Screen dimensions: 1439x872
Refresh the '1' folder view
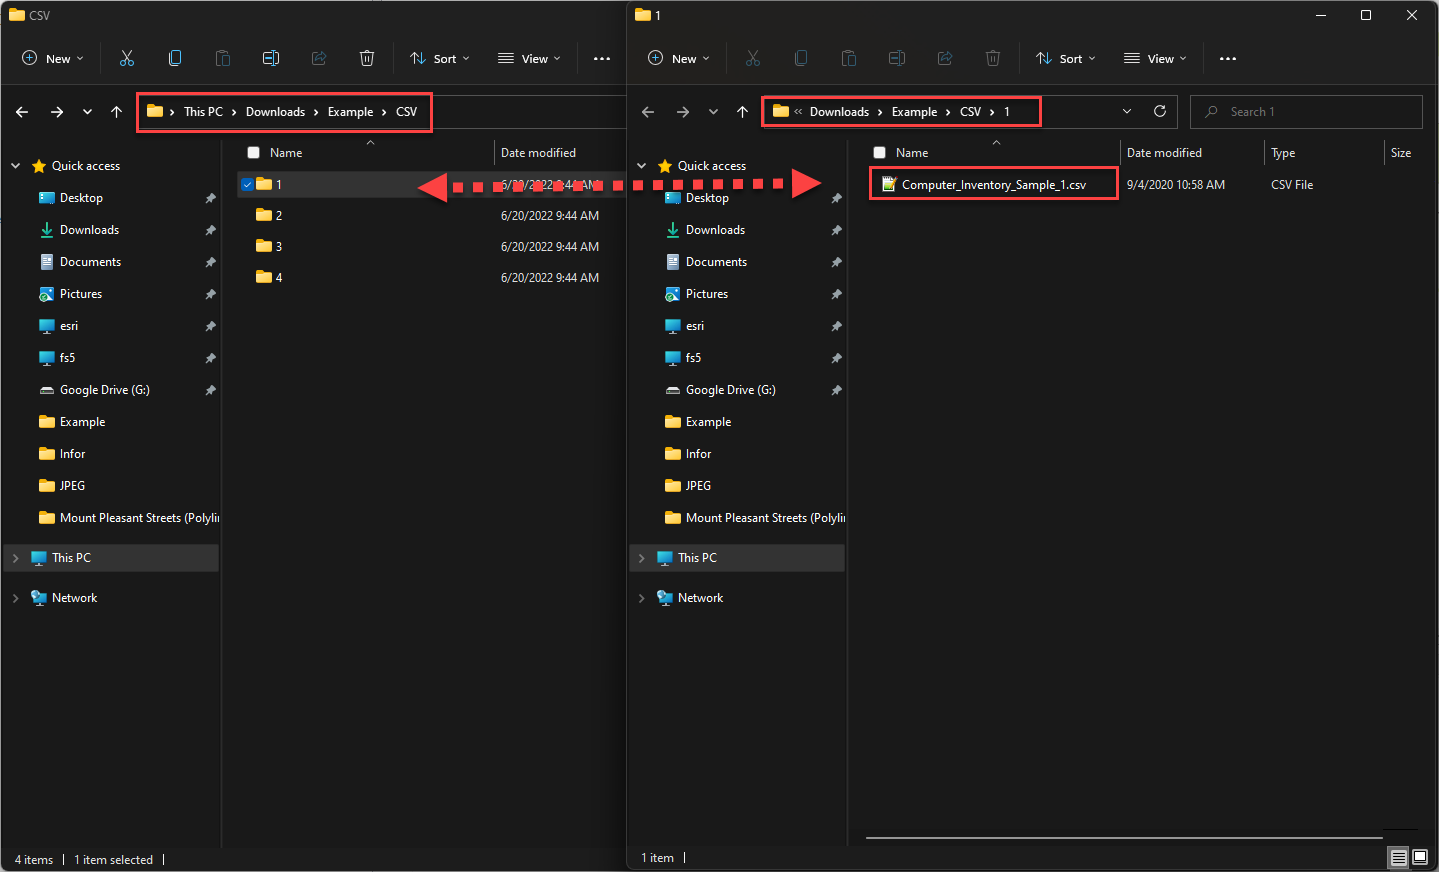coord(1160,111)
